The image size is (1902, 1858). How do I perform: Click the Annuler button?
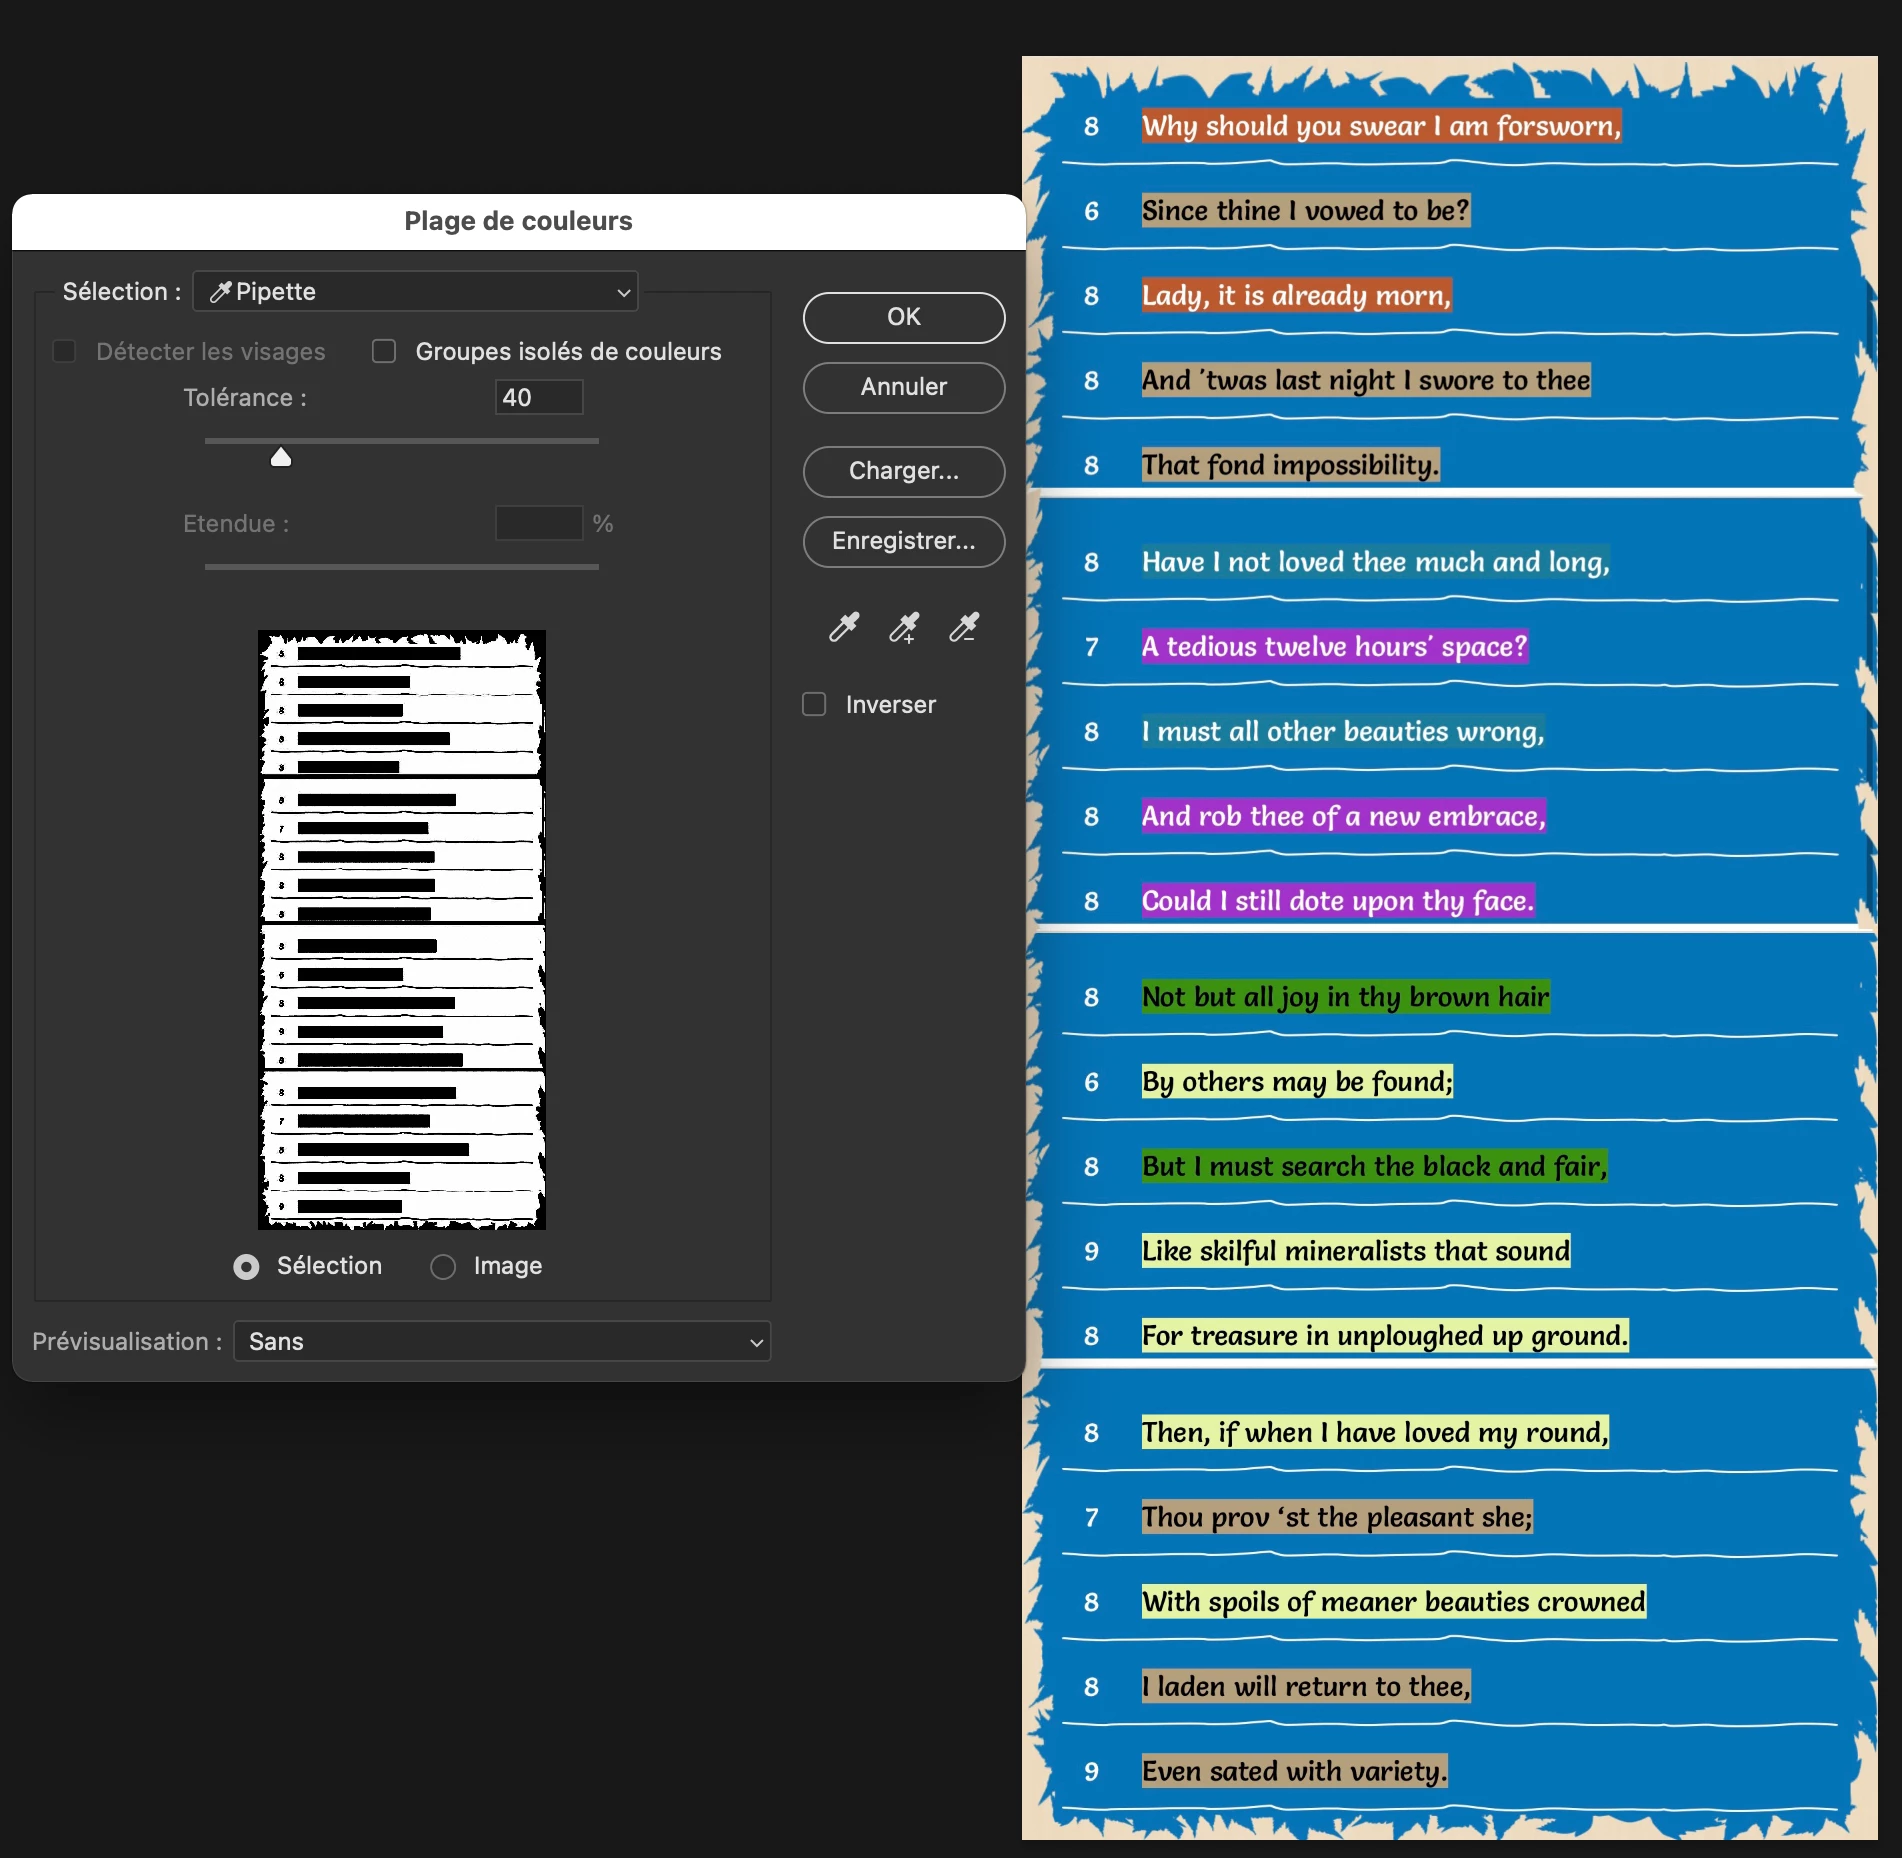[x=904, y=387]
